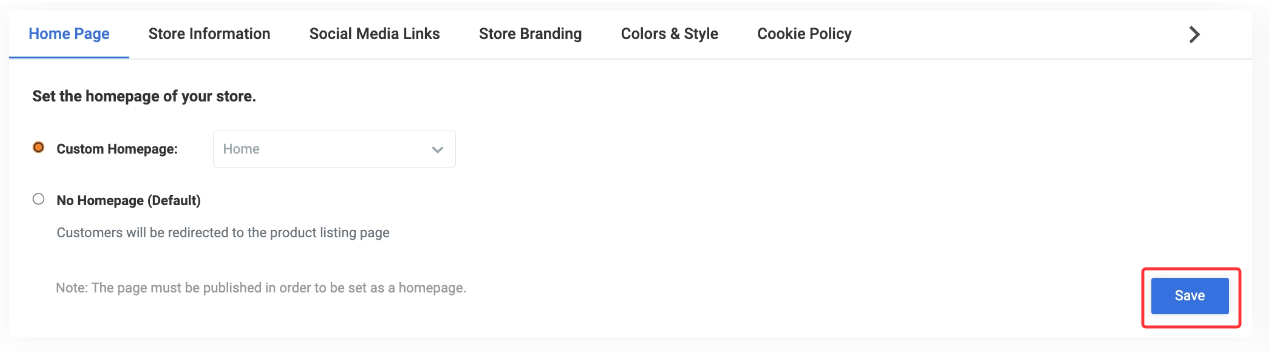
Task: Click the blue underline beneath the Home Page tab
Action: click(x=69, y=57)
